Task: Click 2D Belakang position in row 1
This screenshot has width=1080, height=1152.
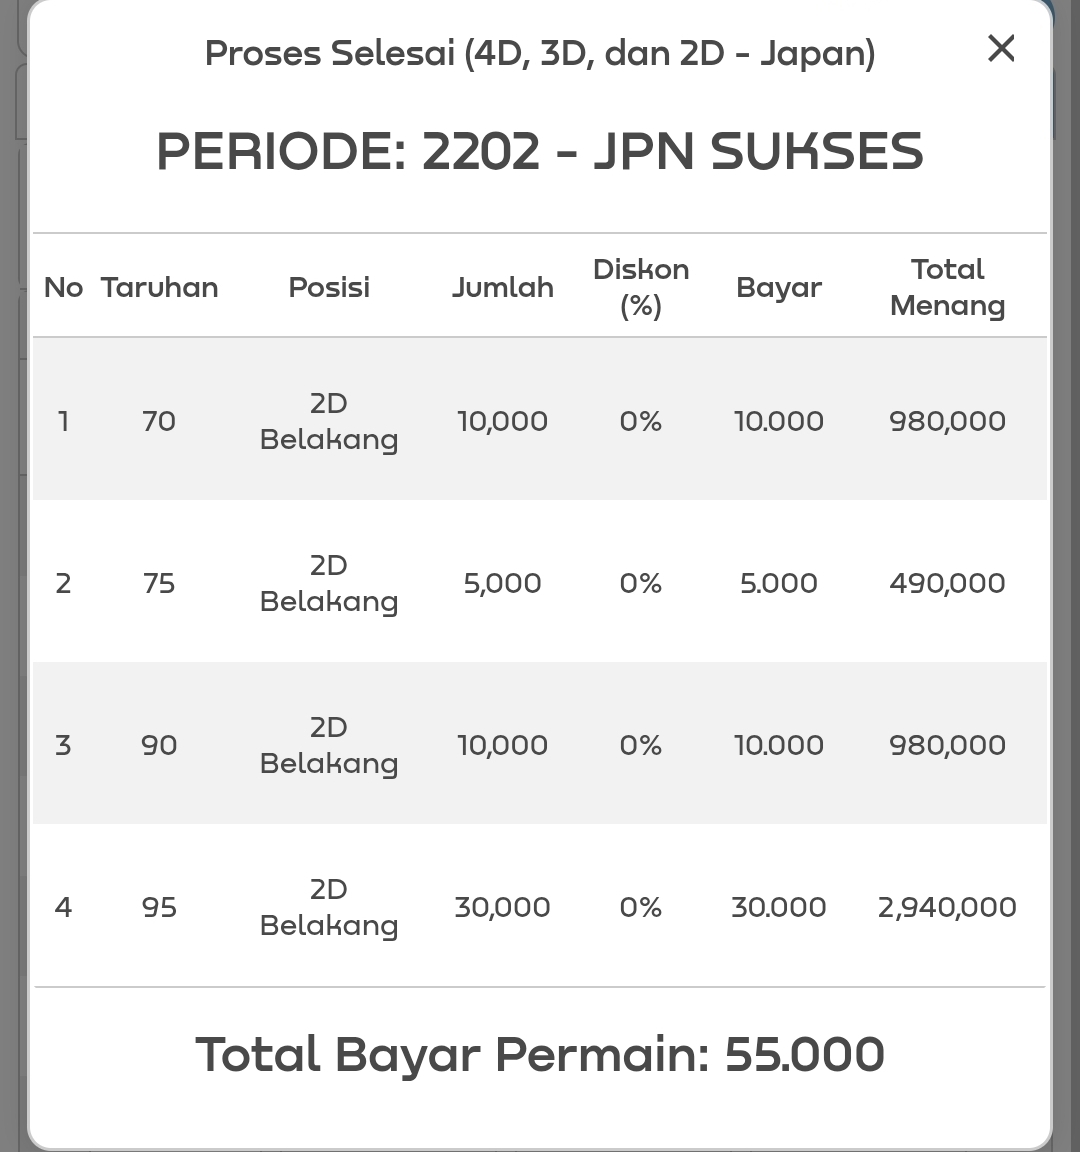Action: tap(329, 421)
